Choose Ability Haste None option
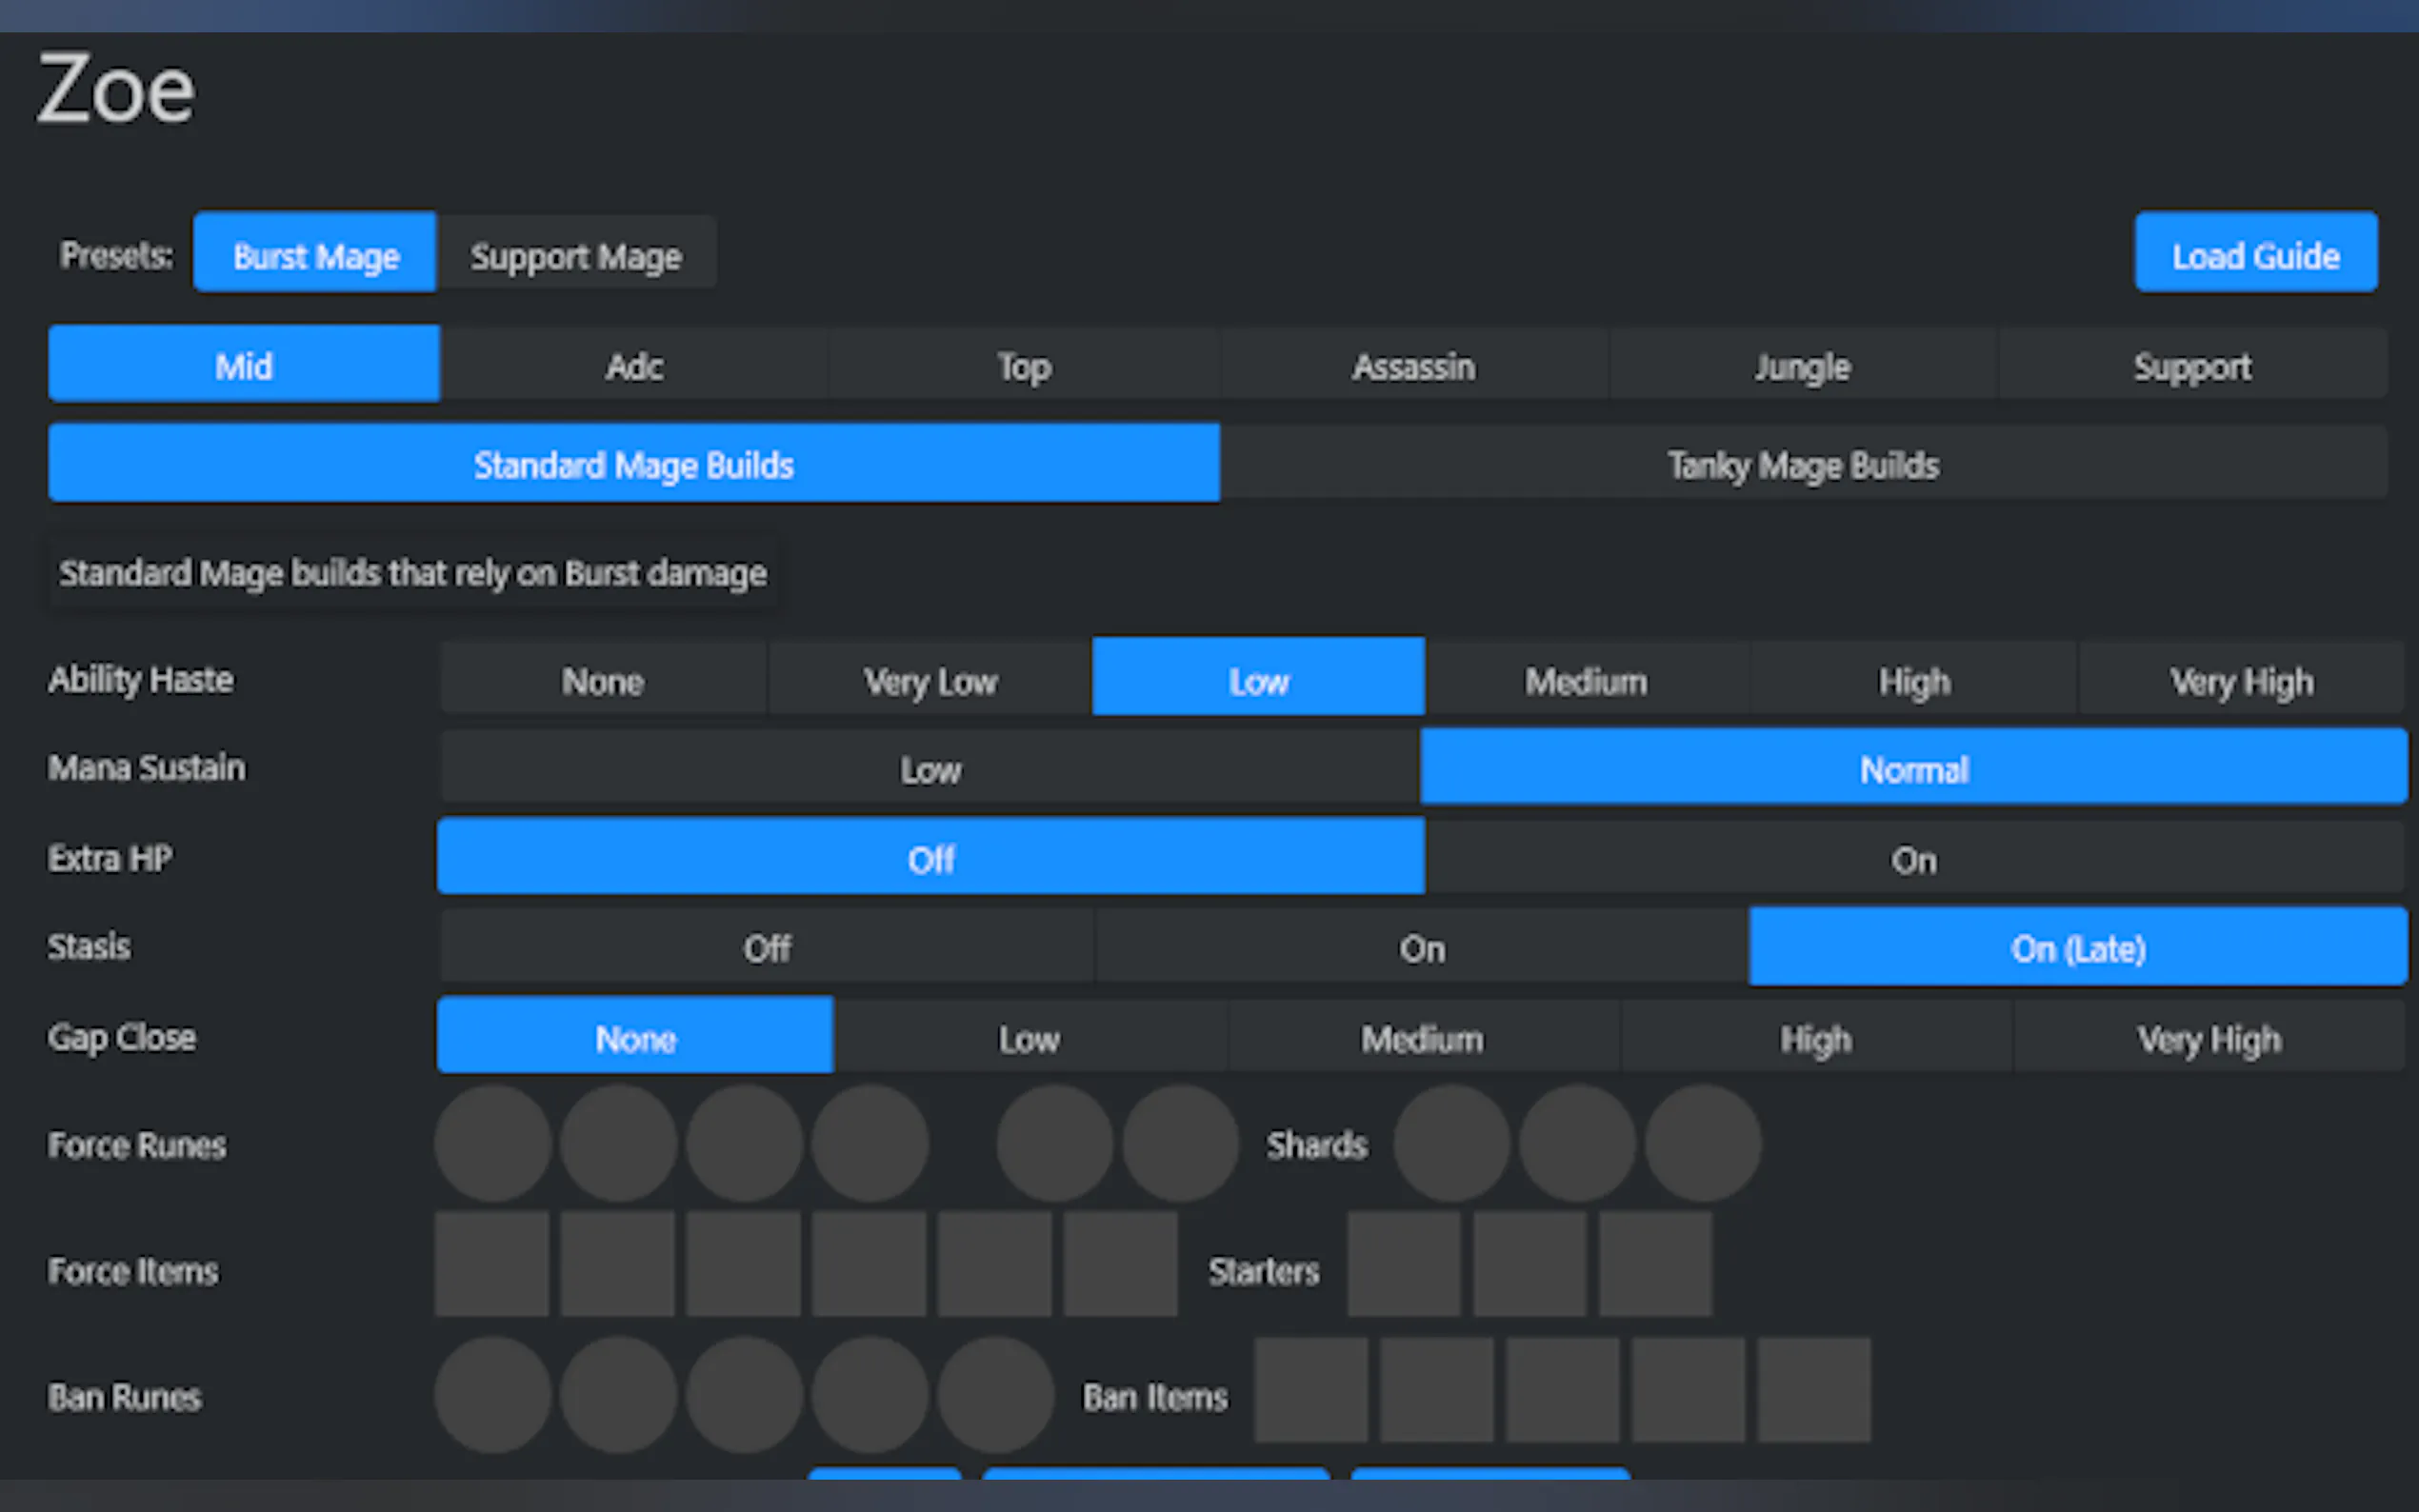 [602, 681]
